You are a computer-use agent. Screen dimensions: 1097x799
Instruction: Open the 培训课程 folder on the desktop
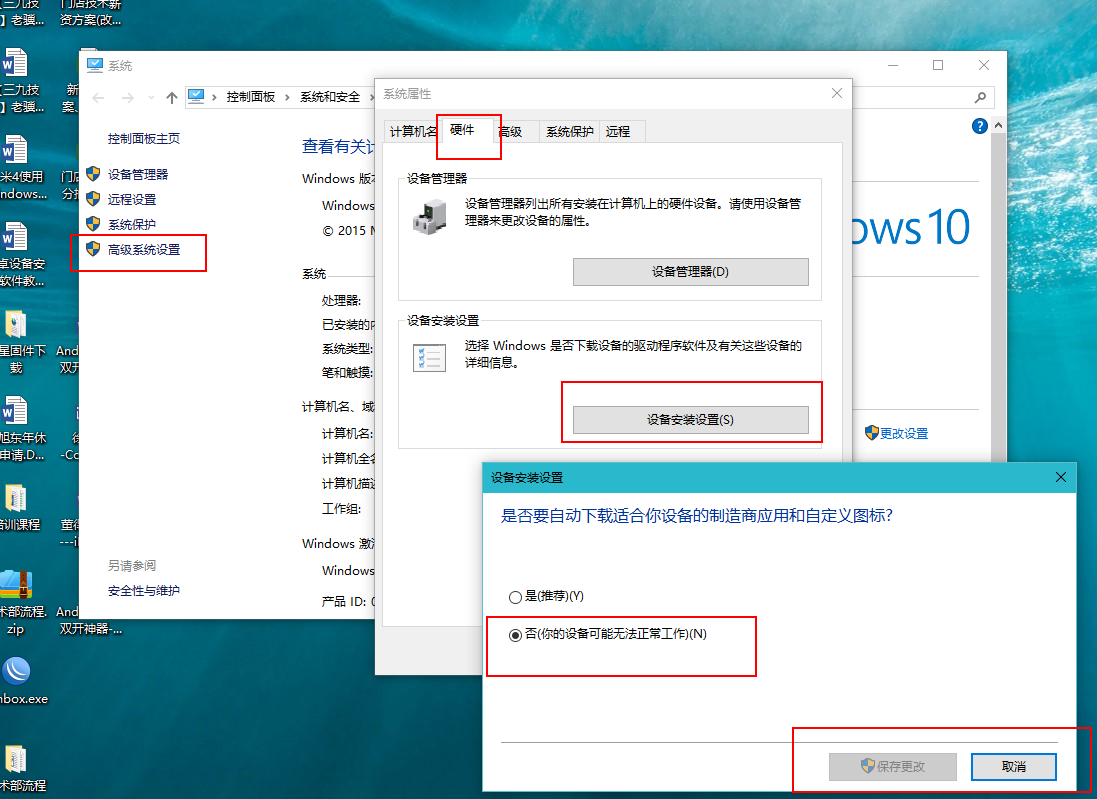tap(16, 507)
